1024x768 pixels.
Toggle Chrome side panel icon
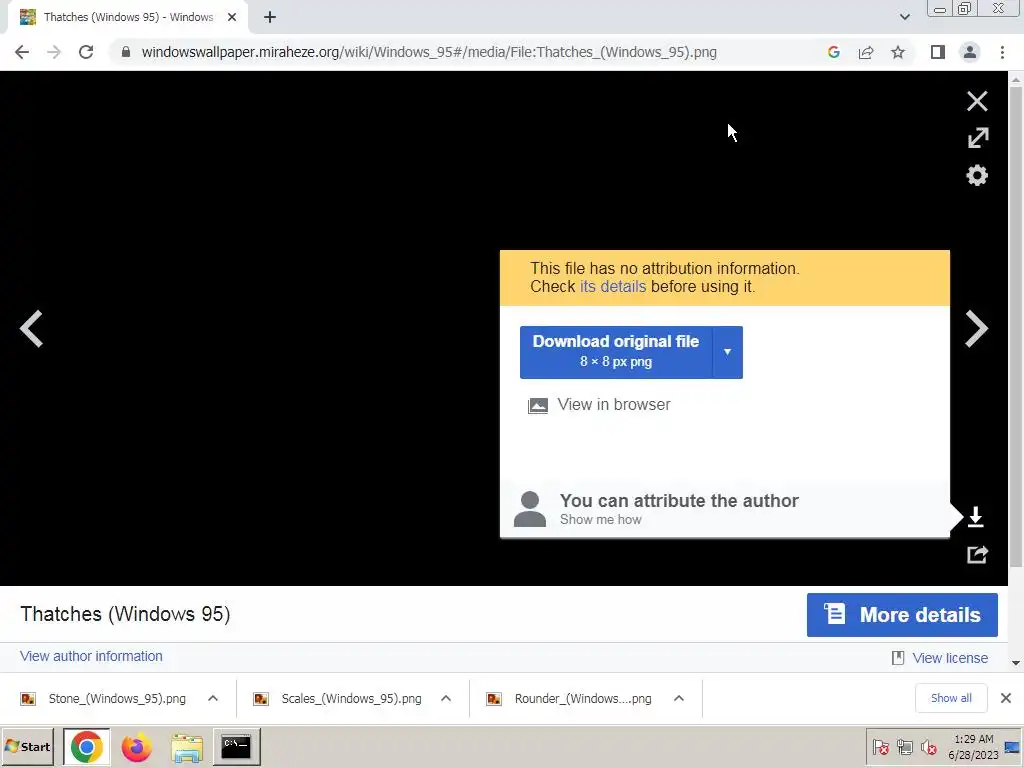pos(938,52)
